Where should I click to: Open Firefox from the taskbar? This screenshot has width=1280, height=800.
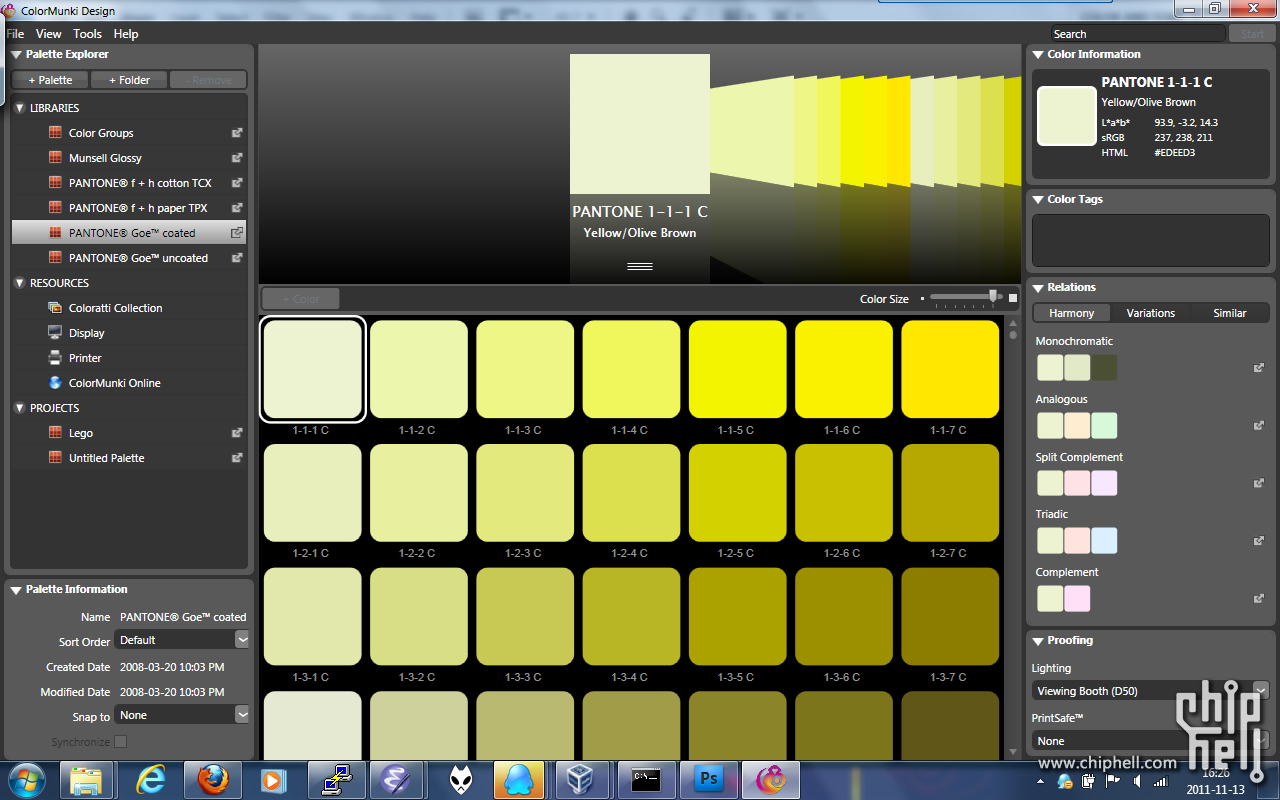(212, 779)
